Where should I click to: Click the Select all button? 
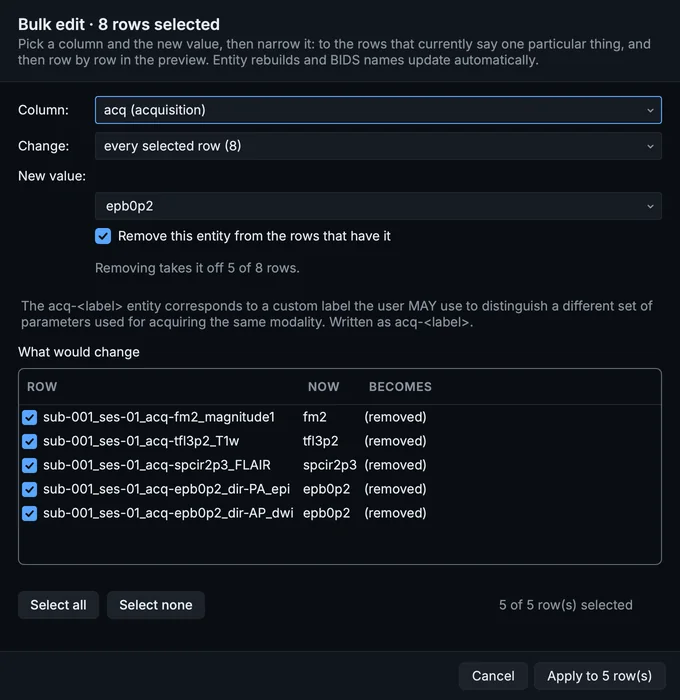(x=58, y=605)
